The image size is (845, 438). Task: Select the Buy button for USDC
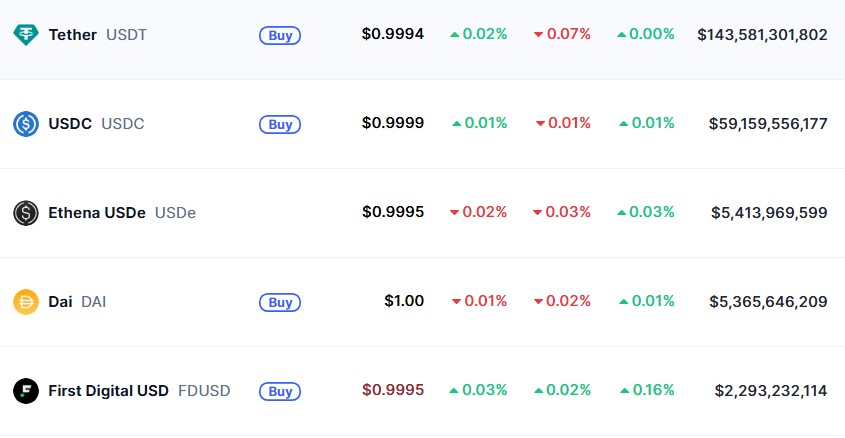pyautogui.click(x=280, y=124)
